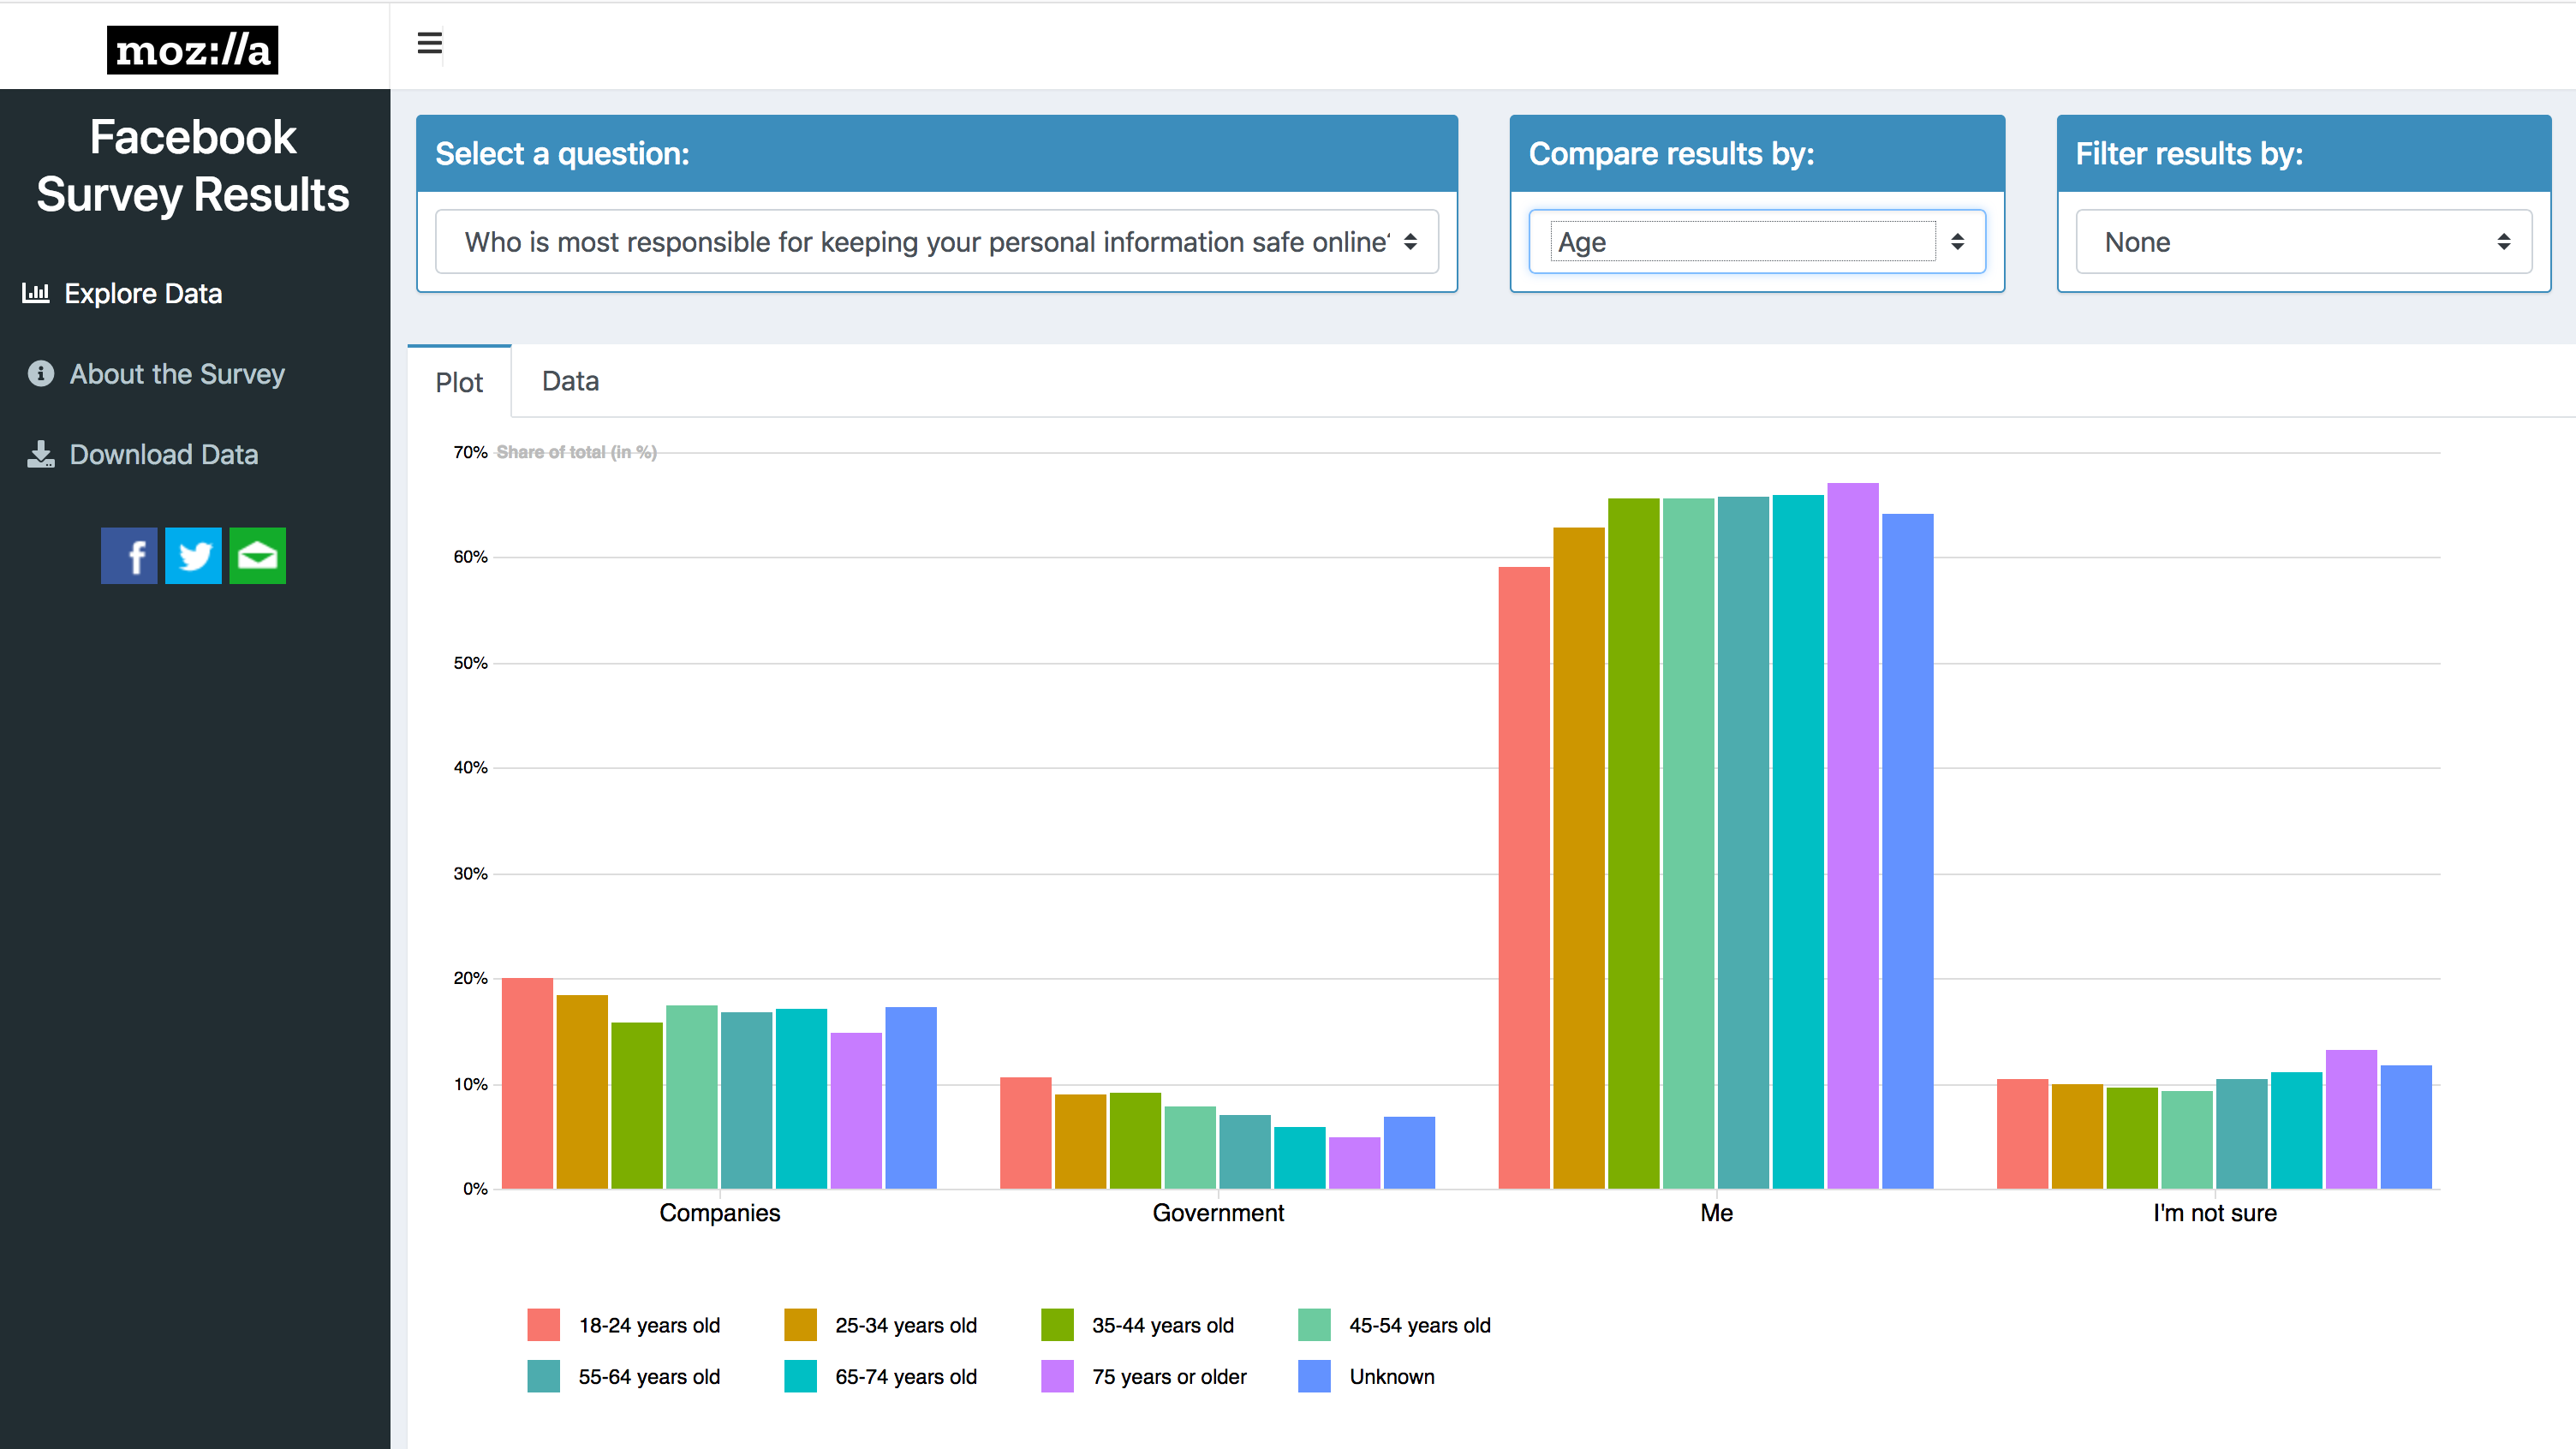Click the Mozilla logo
Screen dimensions: 2576x1449
pos(192,49)
